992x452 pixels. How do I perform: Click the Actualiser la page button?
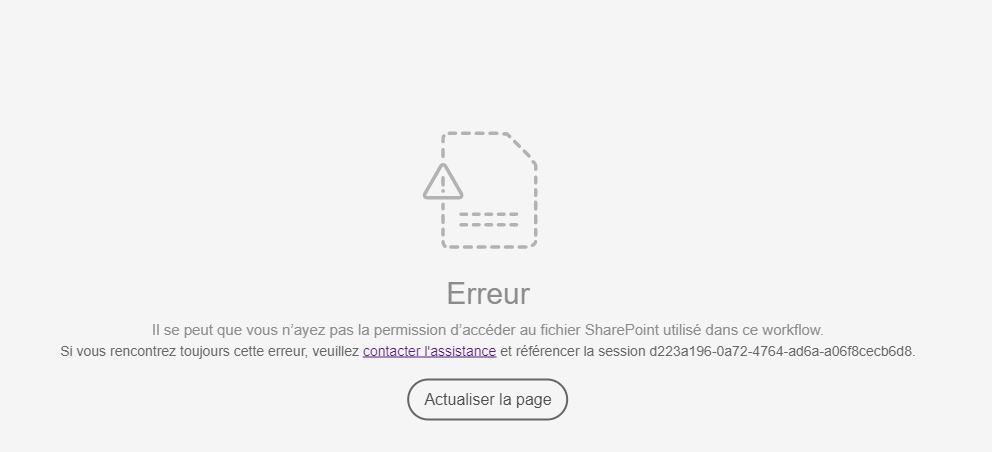point(487,399)
